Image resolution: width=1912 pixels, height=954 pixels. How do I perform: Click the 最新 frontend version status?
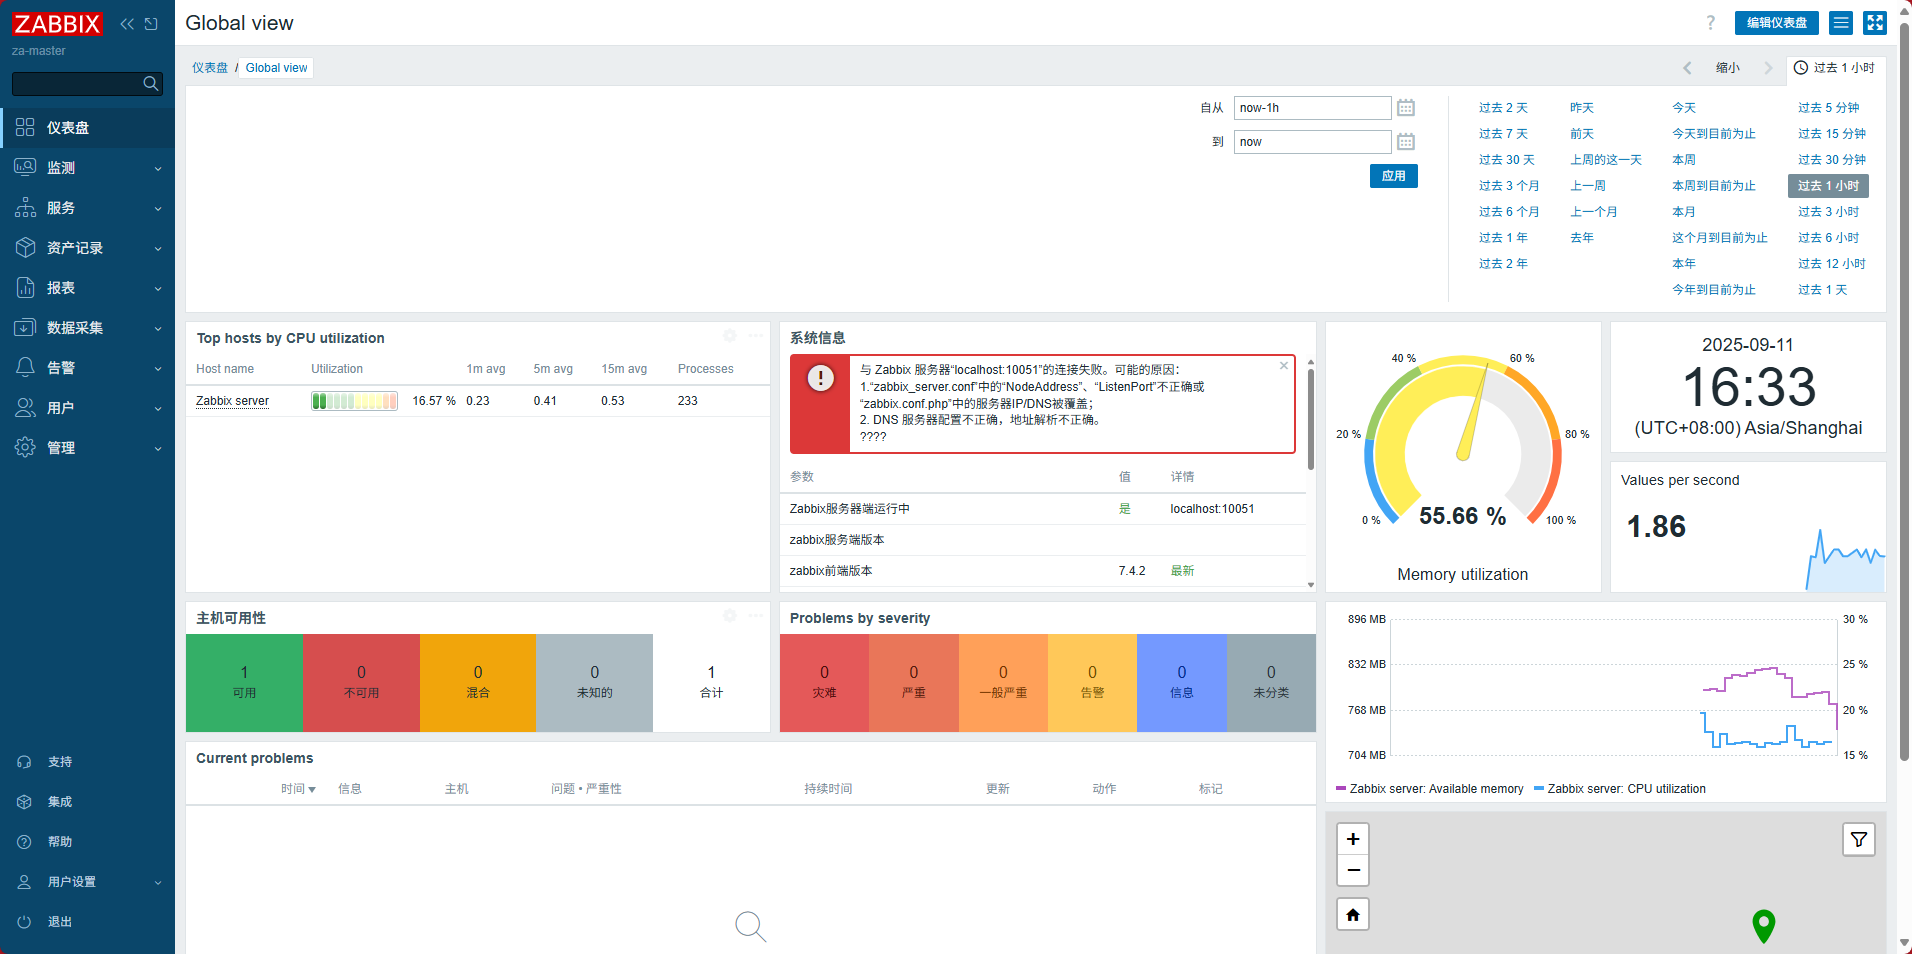tap(1182, 571)
